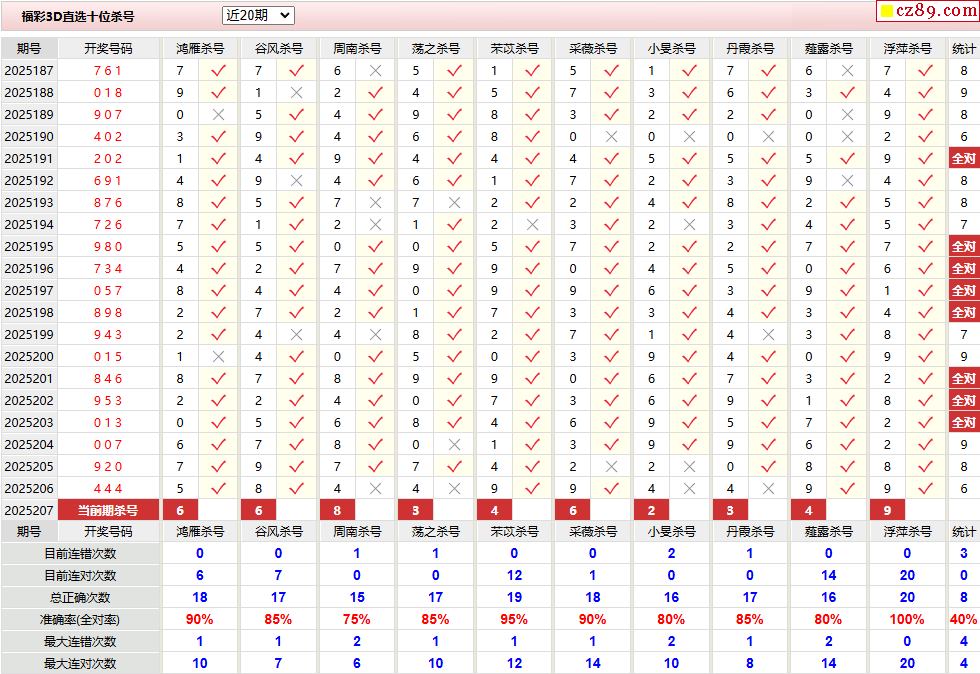Screen dimensions: 980x674
Task: Click the check mark for 鸿雁杀号 in row 2025187
Action: click(218, 71)
